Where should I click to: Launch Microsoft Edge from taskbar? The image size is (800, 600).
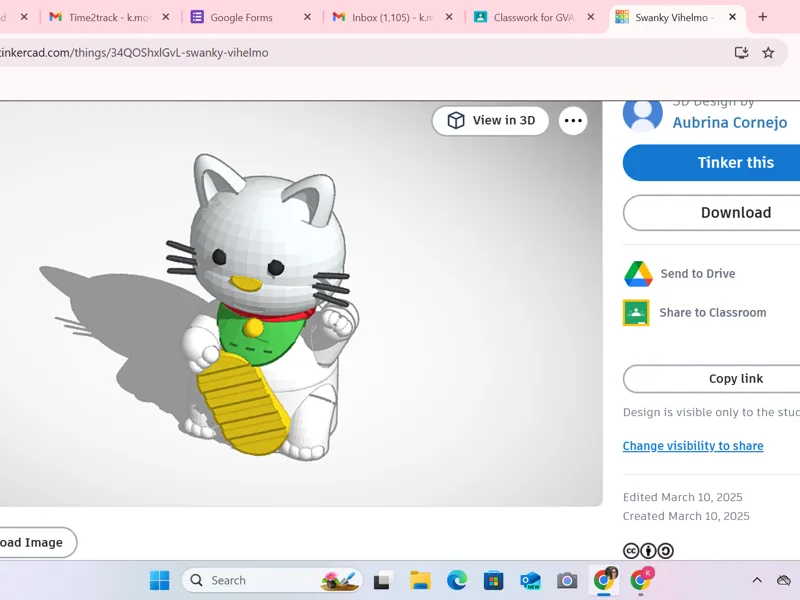tap(457, 581)
